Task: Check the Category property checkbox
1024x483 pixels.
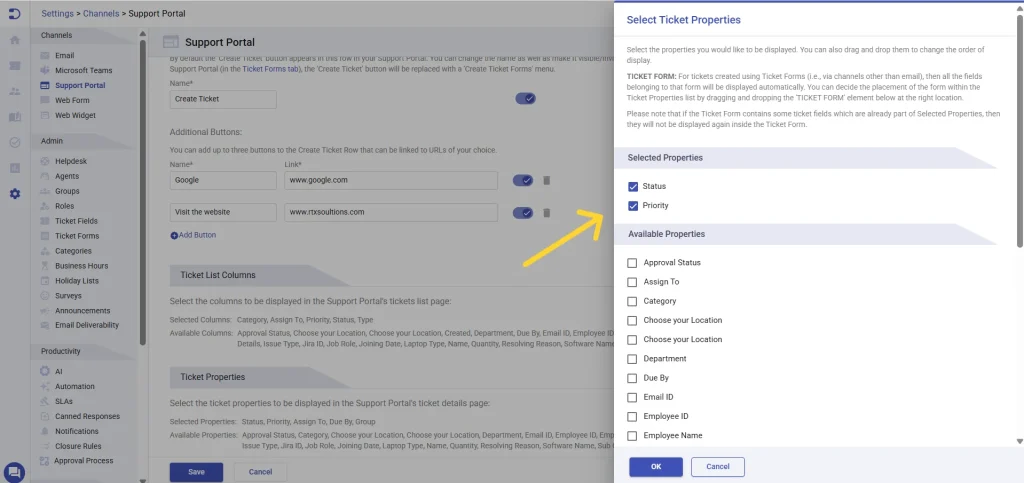Action: coord(632,302)
